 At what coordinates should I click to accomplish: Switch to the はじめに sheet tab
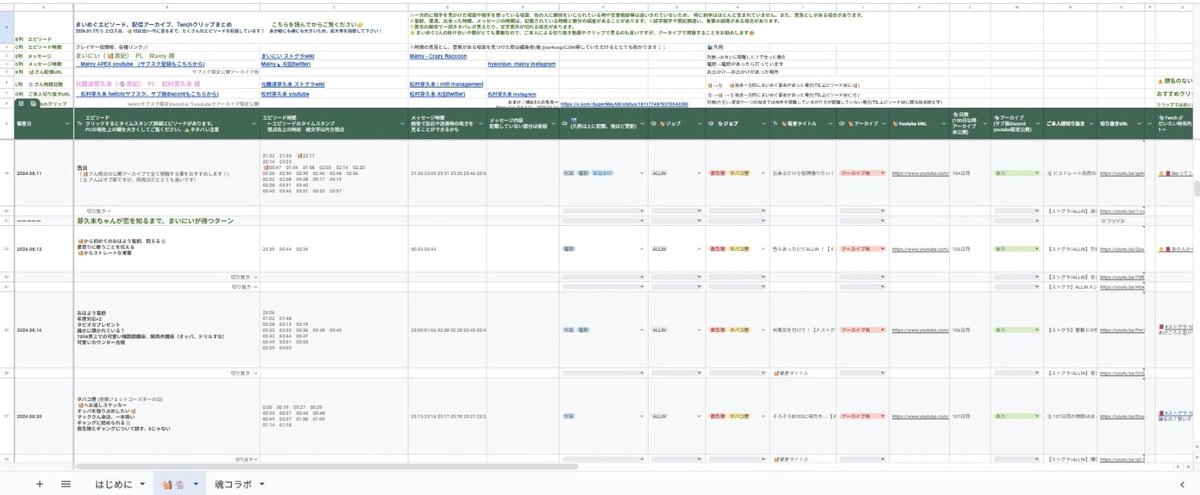[x=113, y=483]
